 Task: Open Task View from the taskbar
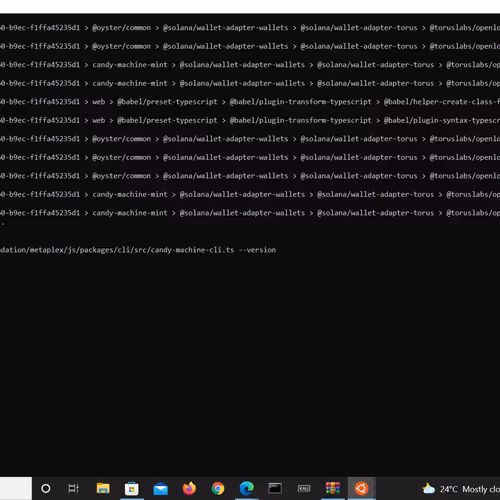pyautogui.click(x=73, y=489)
